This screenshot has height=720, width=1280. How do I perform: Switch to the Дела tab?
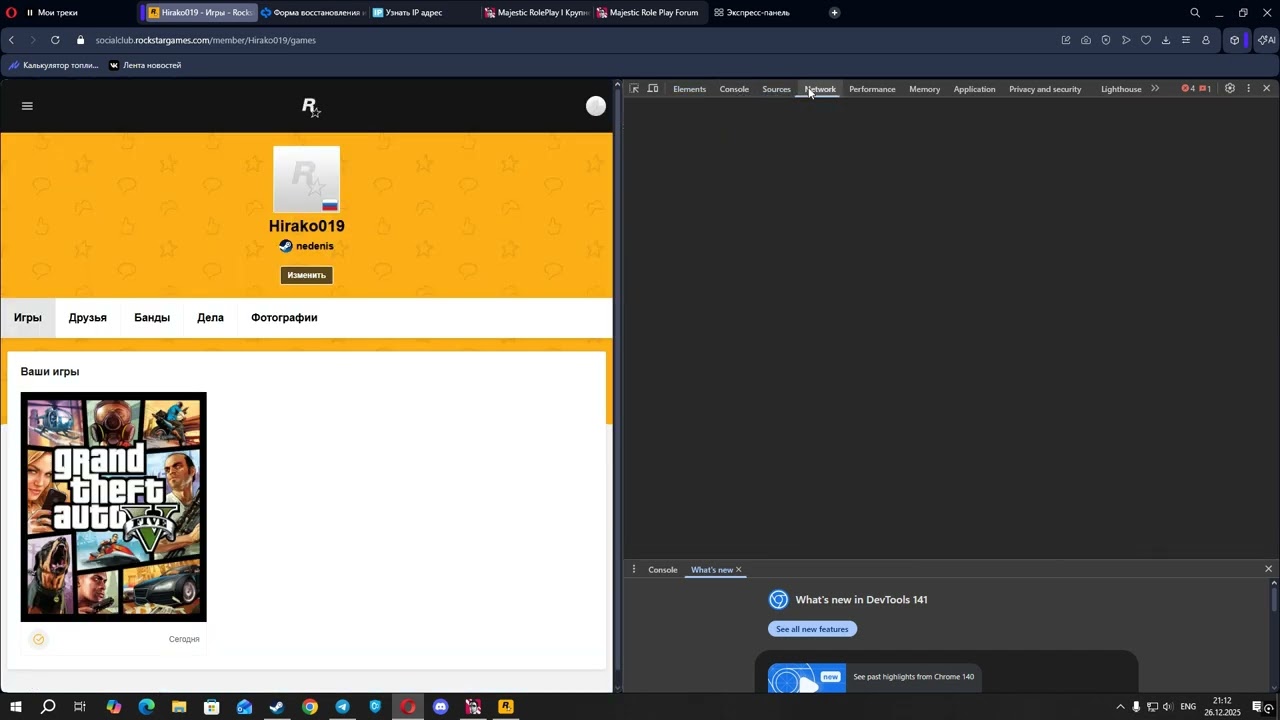click(210, 318)
